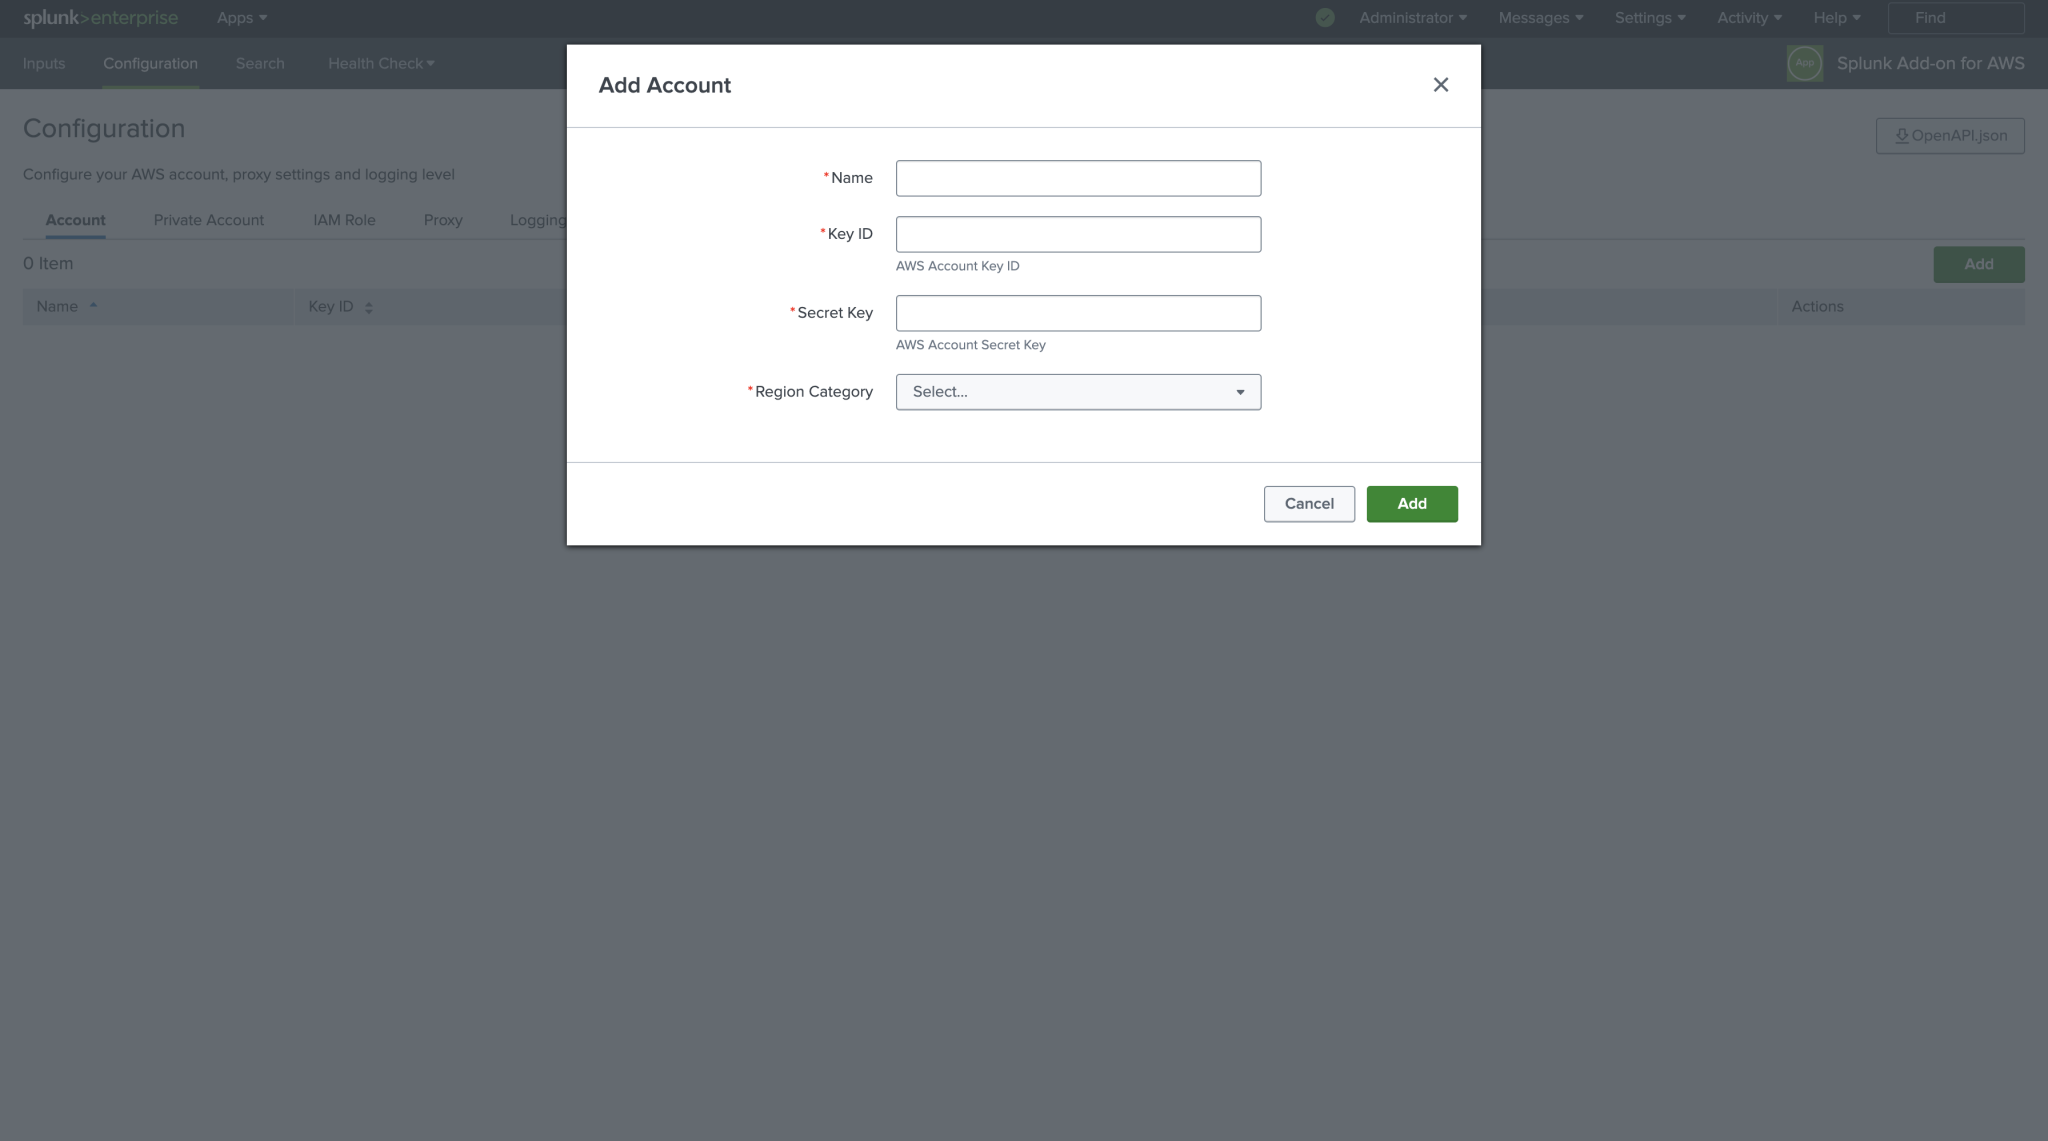This screenshot has height=1141, width=2048.
Task: Open the Proxy configuration tab
Action: (443, 220)
